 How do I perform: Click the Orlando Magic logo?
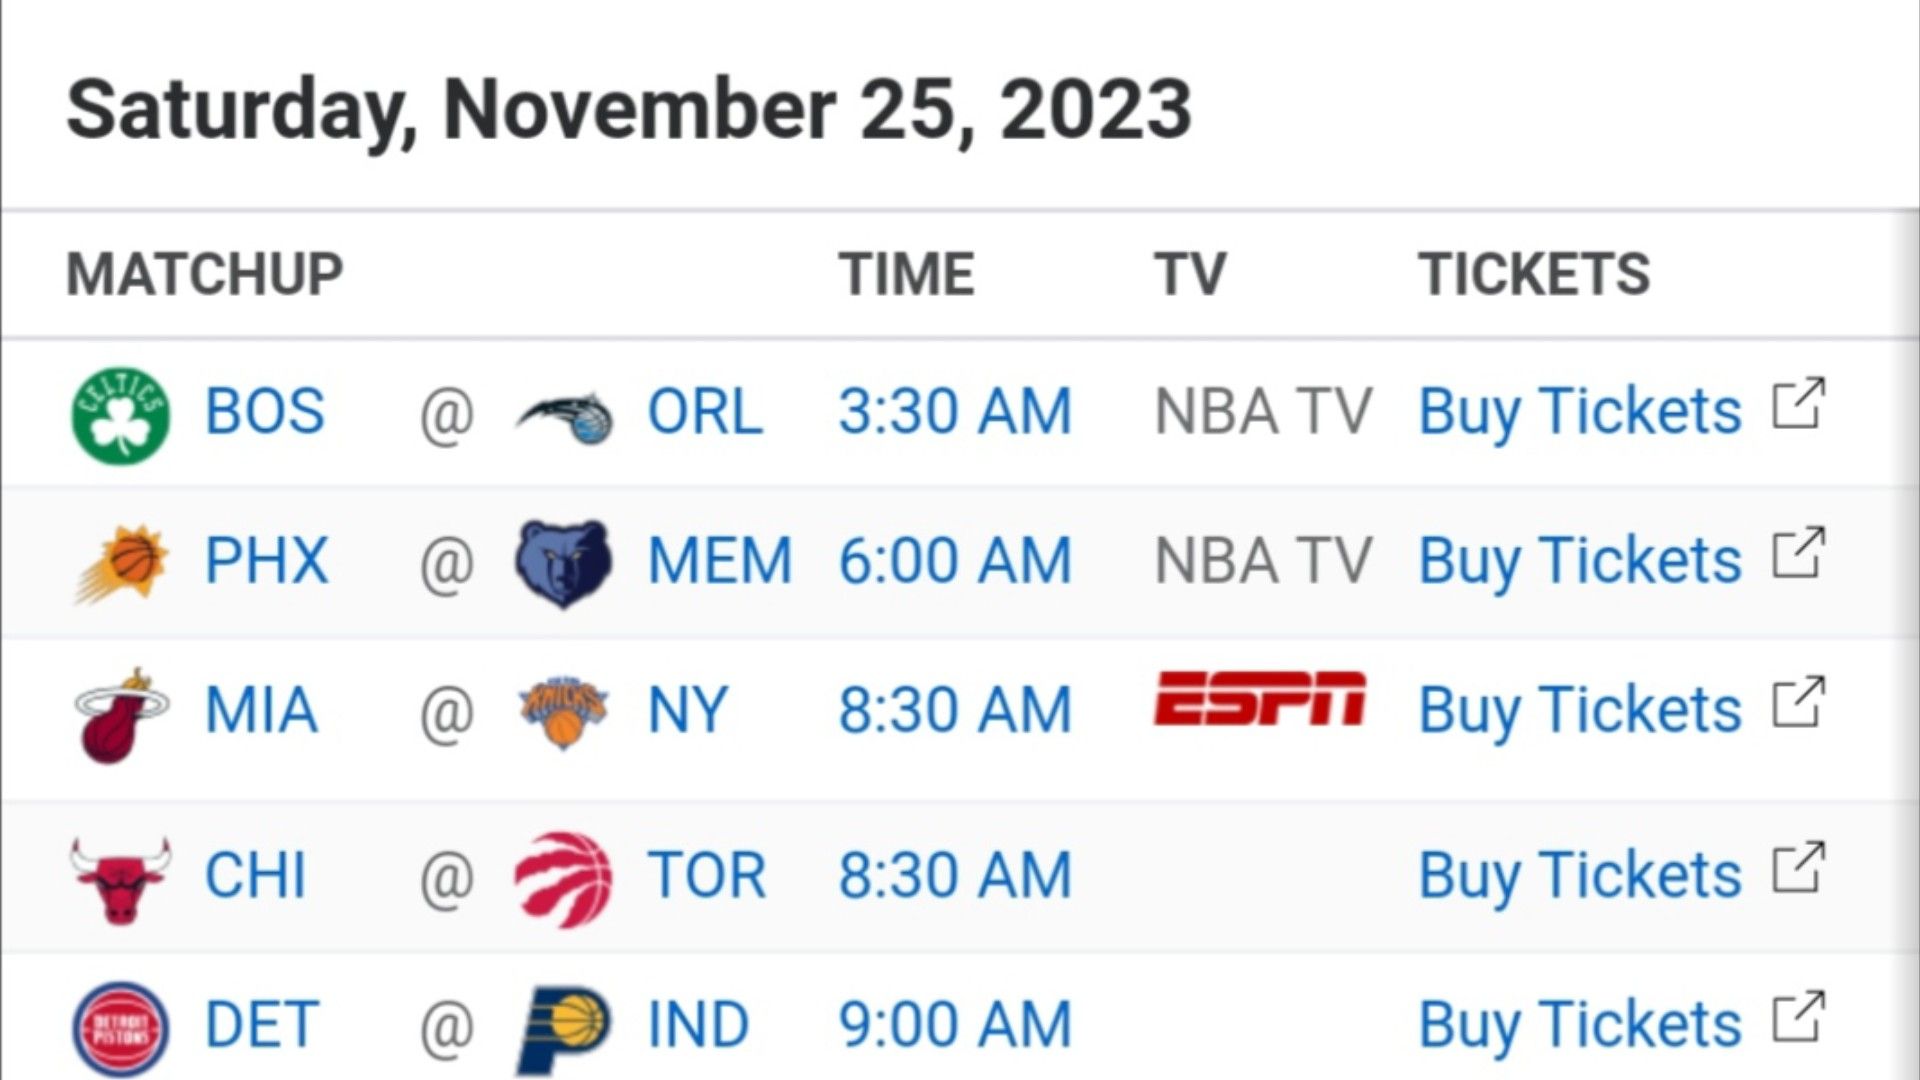point(564,416)
